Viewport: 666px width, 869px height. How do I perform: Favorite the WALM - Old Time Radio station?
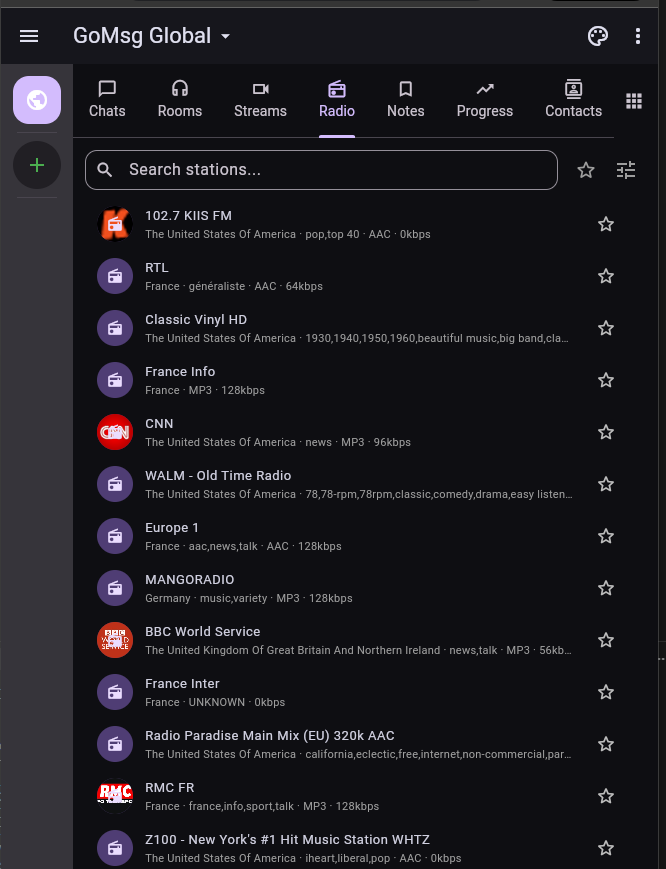[606, 484]
